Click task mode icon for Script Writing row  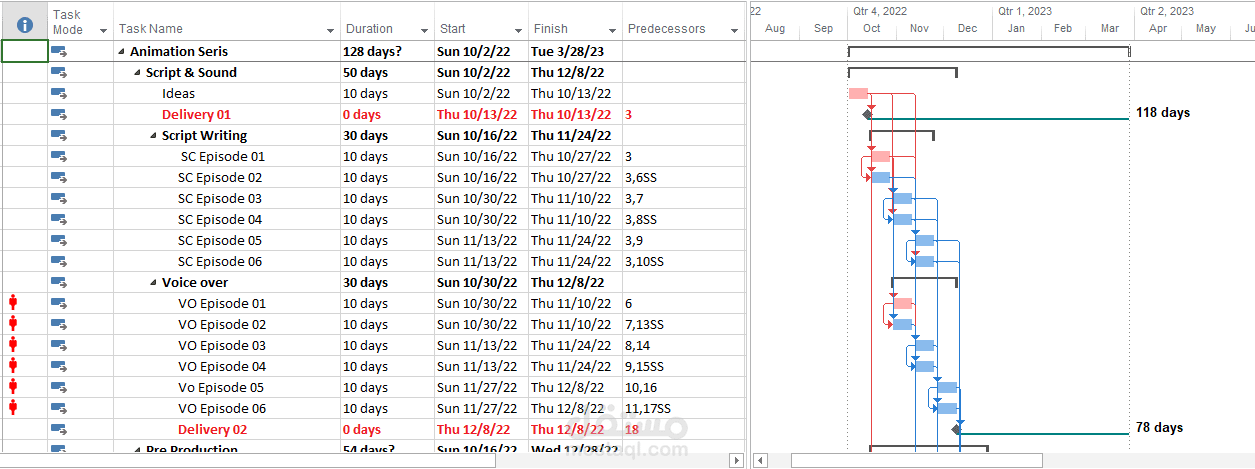point(59,135)
